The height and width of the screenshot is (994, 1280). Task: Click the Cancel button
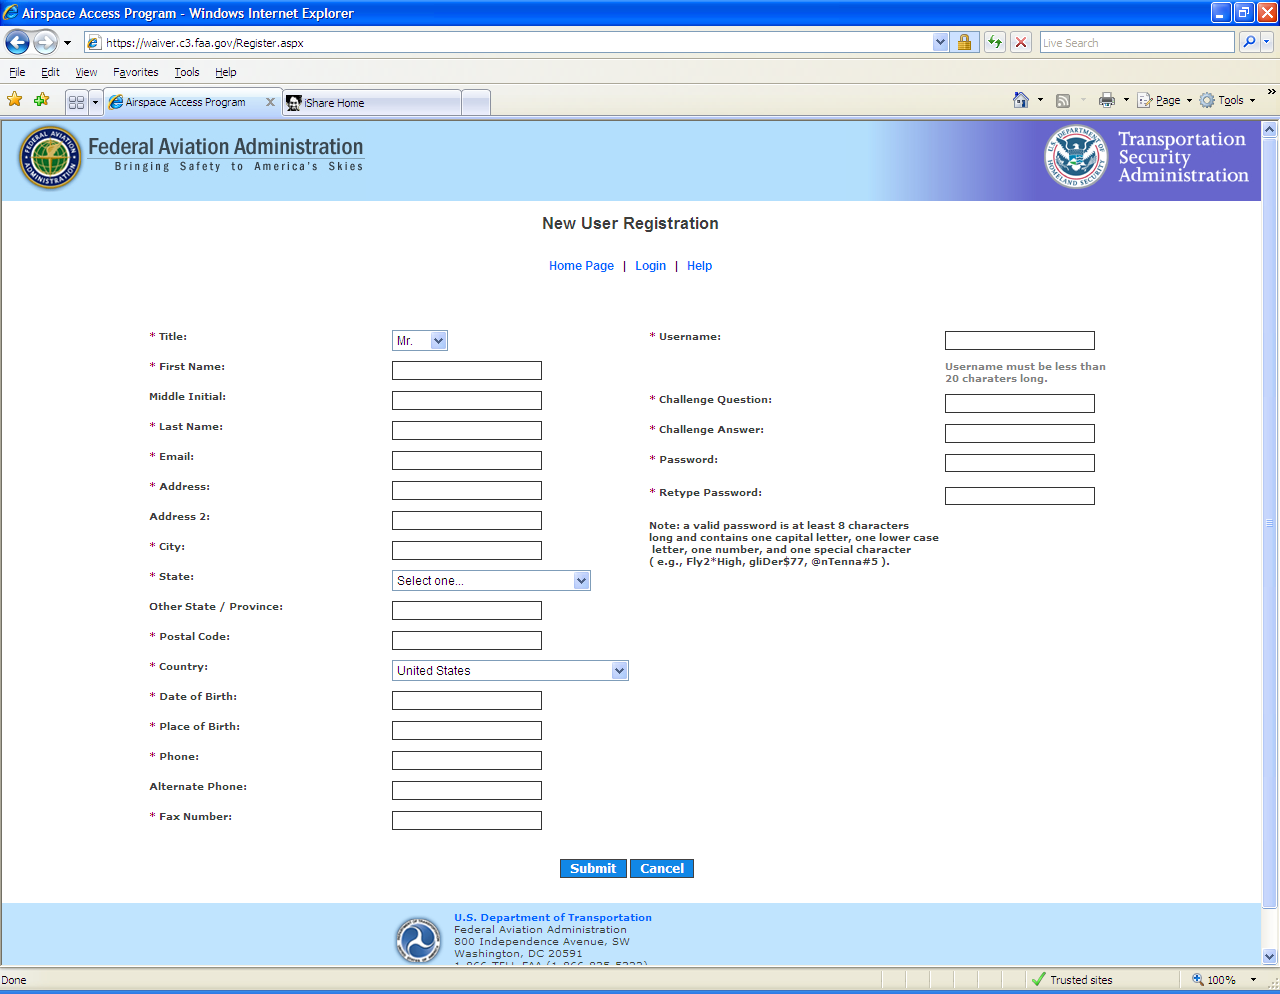tap(662, 869)
